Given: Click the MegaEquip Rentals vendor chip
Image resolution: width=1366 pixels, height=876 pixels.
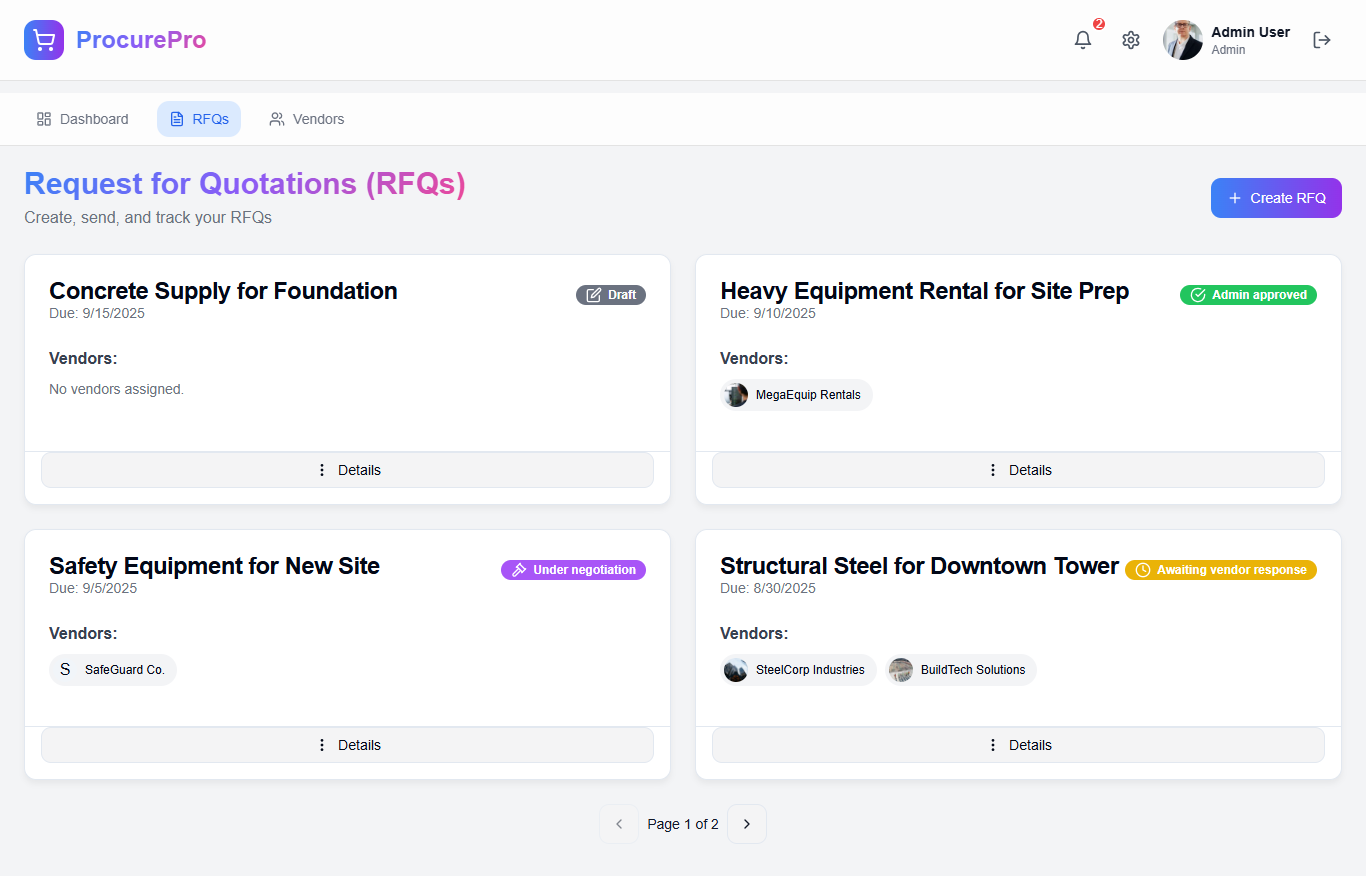Looking at the screenshot, I should [797, 395].
